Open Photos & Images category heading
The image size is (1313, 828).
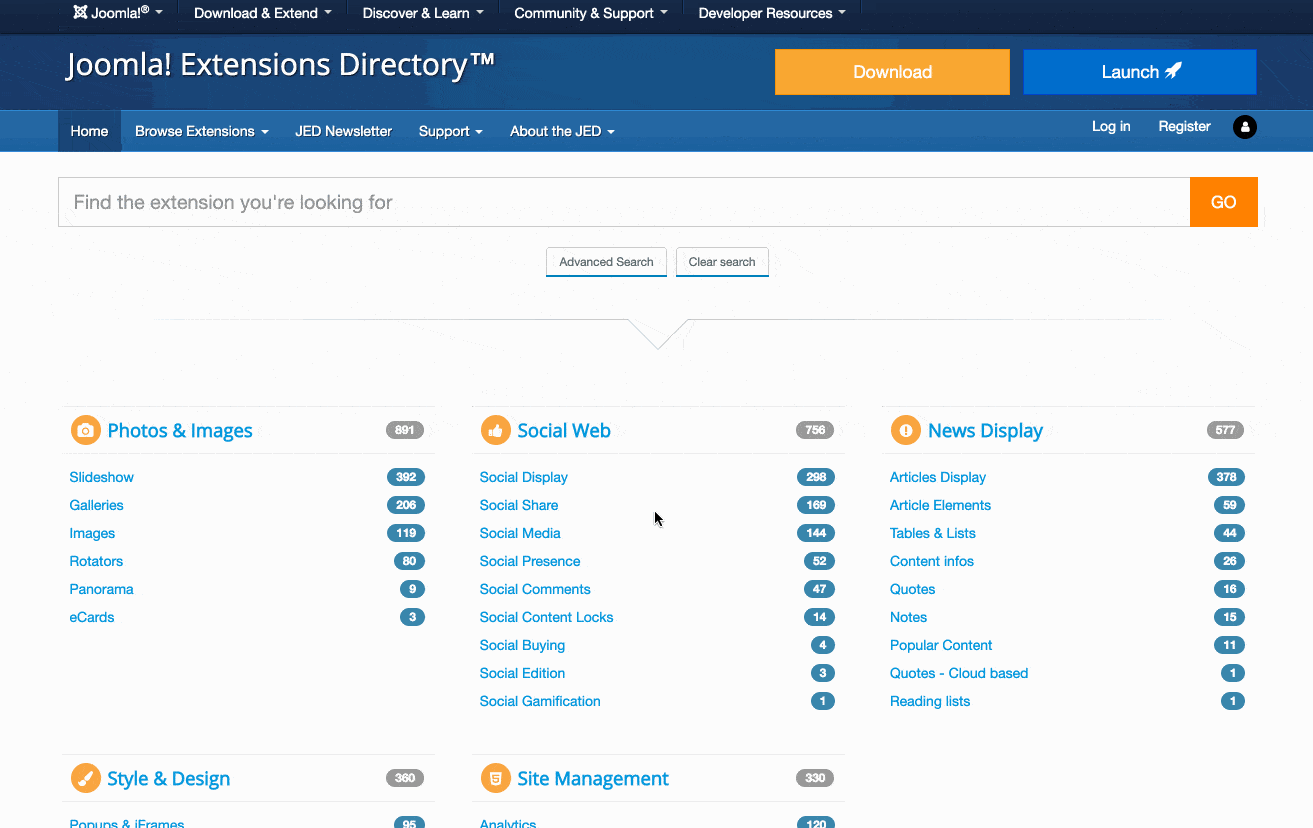[180, 431]
